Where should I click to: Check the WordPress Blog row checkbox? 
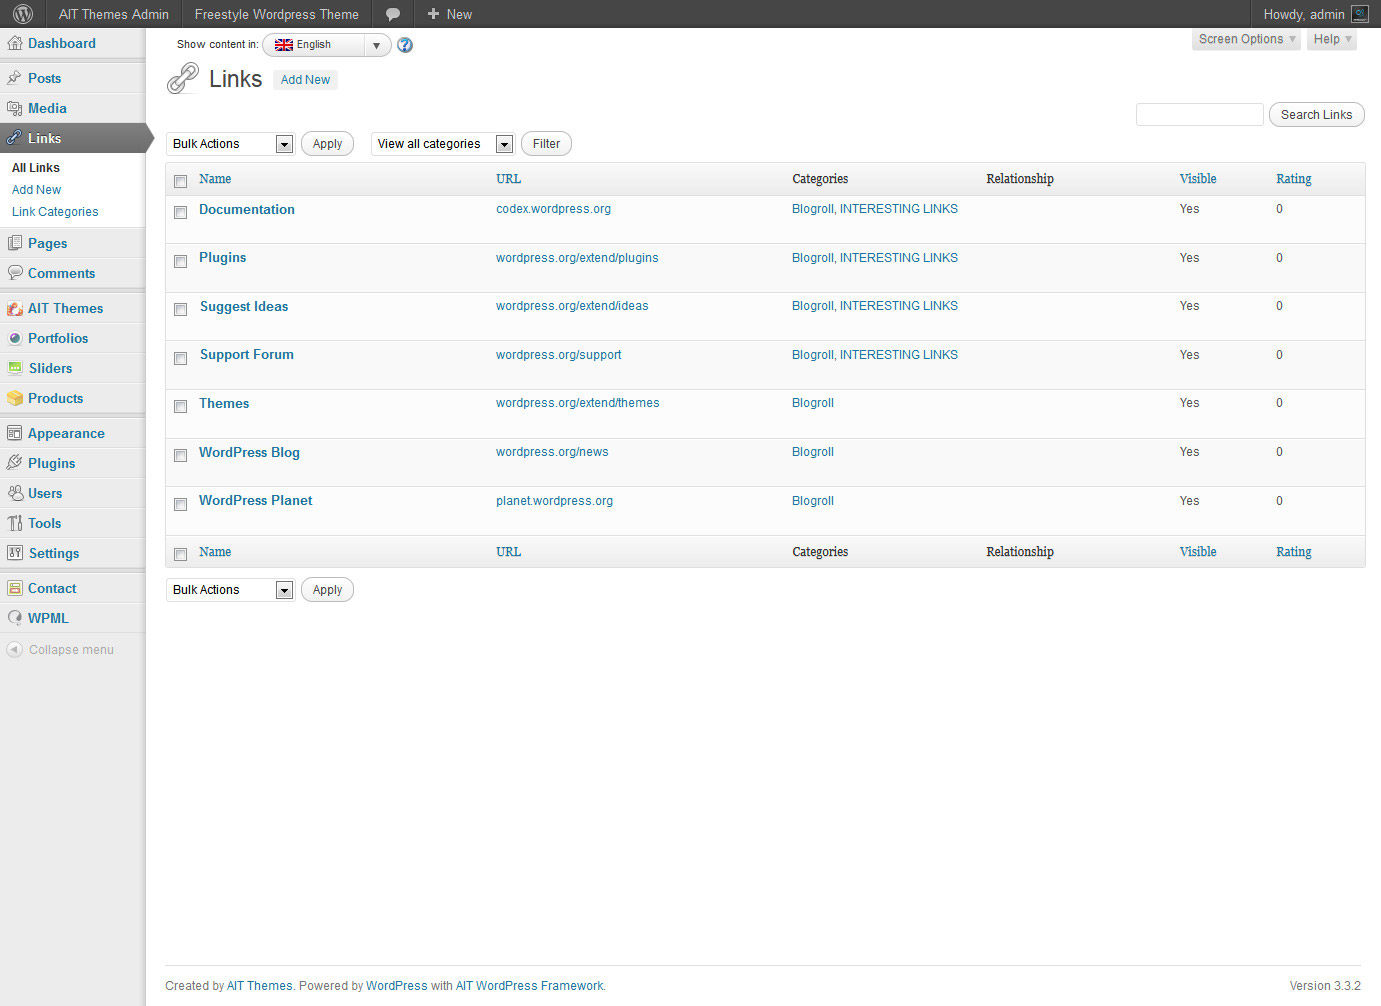click(181, 455)
